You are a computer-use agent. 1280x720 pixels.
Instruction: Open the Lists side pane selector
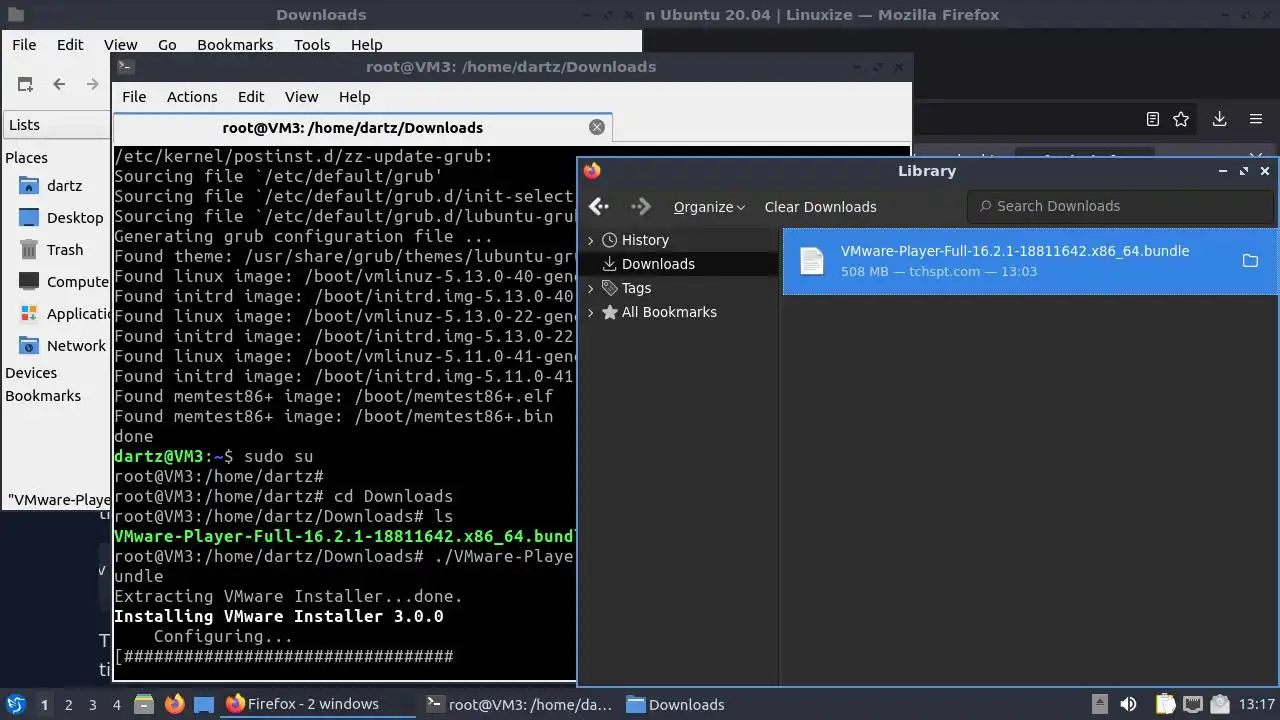(x=55, y=125)
